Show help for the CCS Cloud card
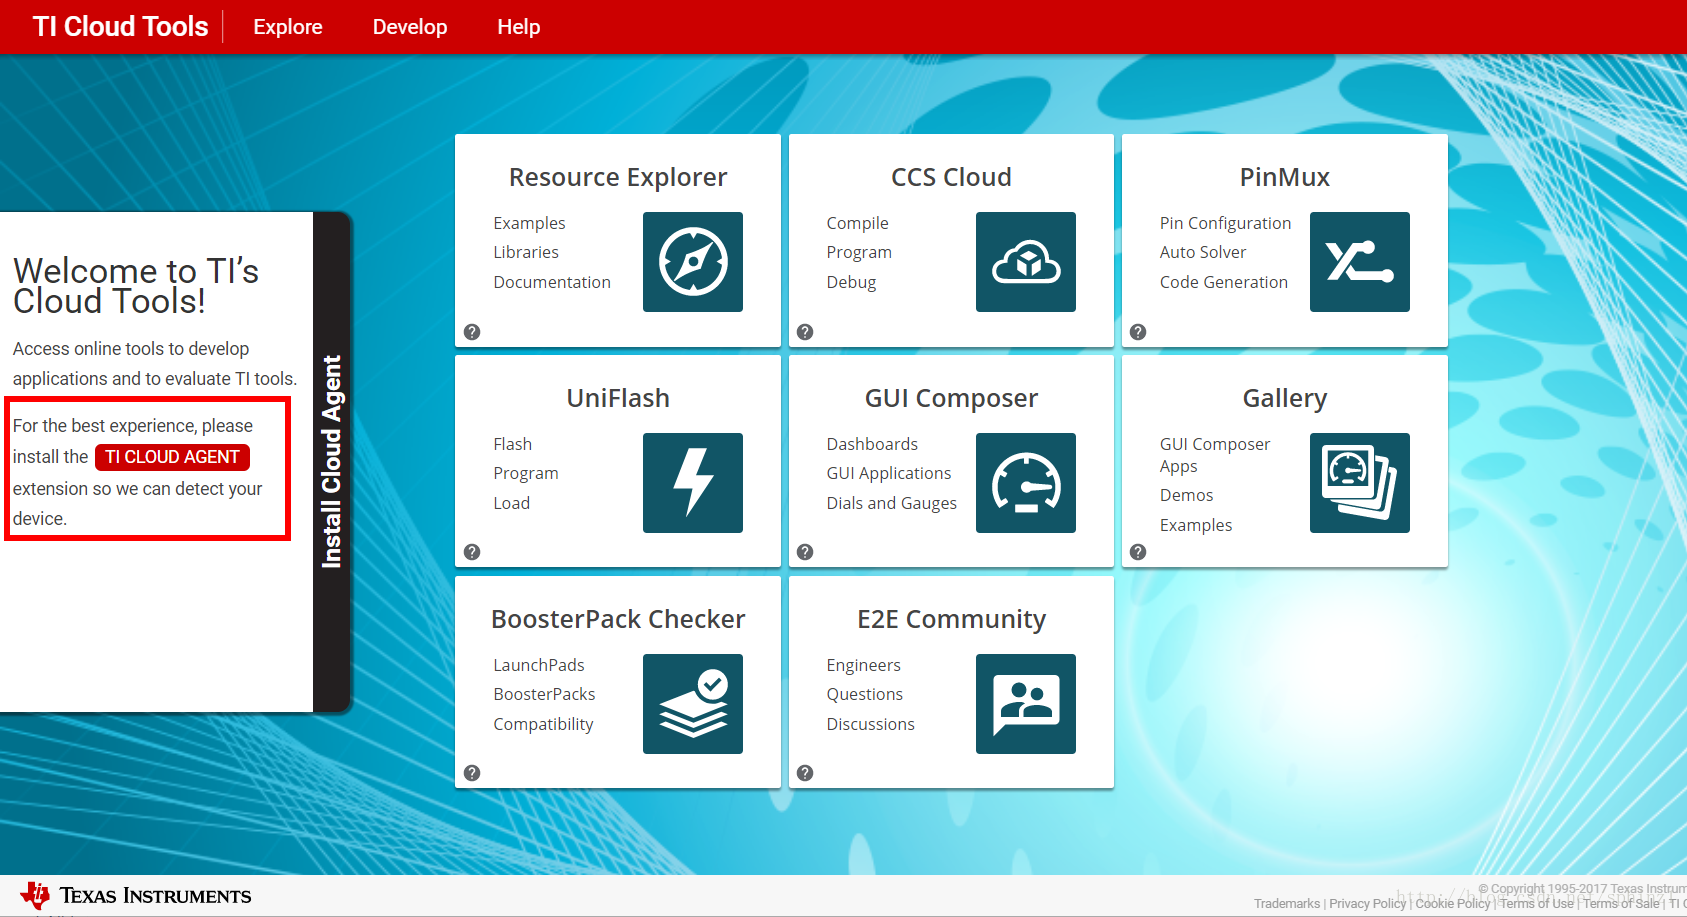The image size is (1687, 917). 805,332
